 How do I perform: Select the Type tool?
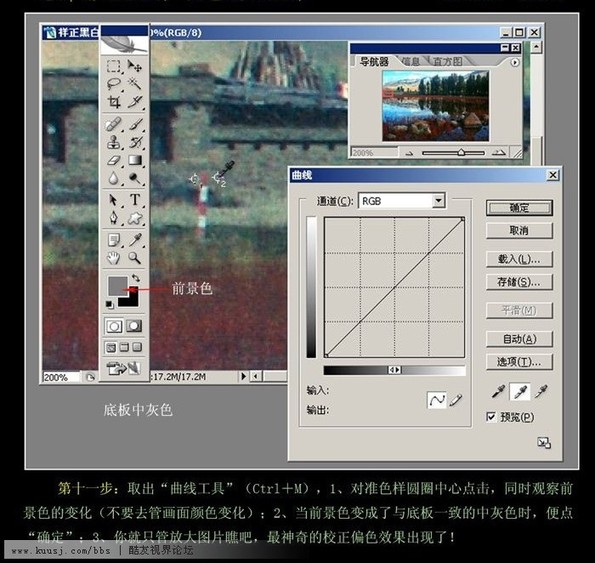134,200
